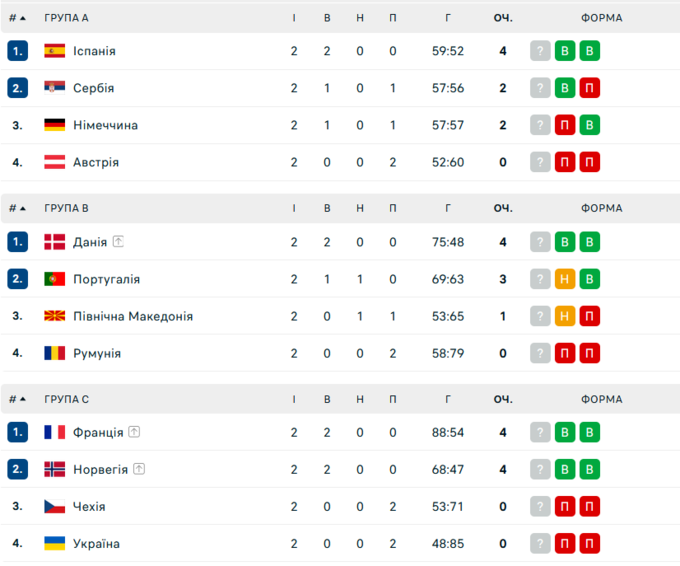
Task: Click the Spain flag icon
Action: pos(55,51)
